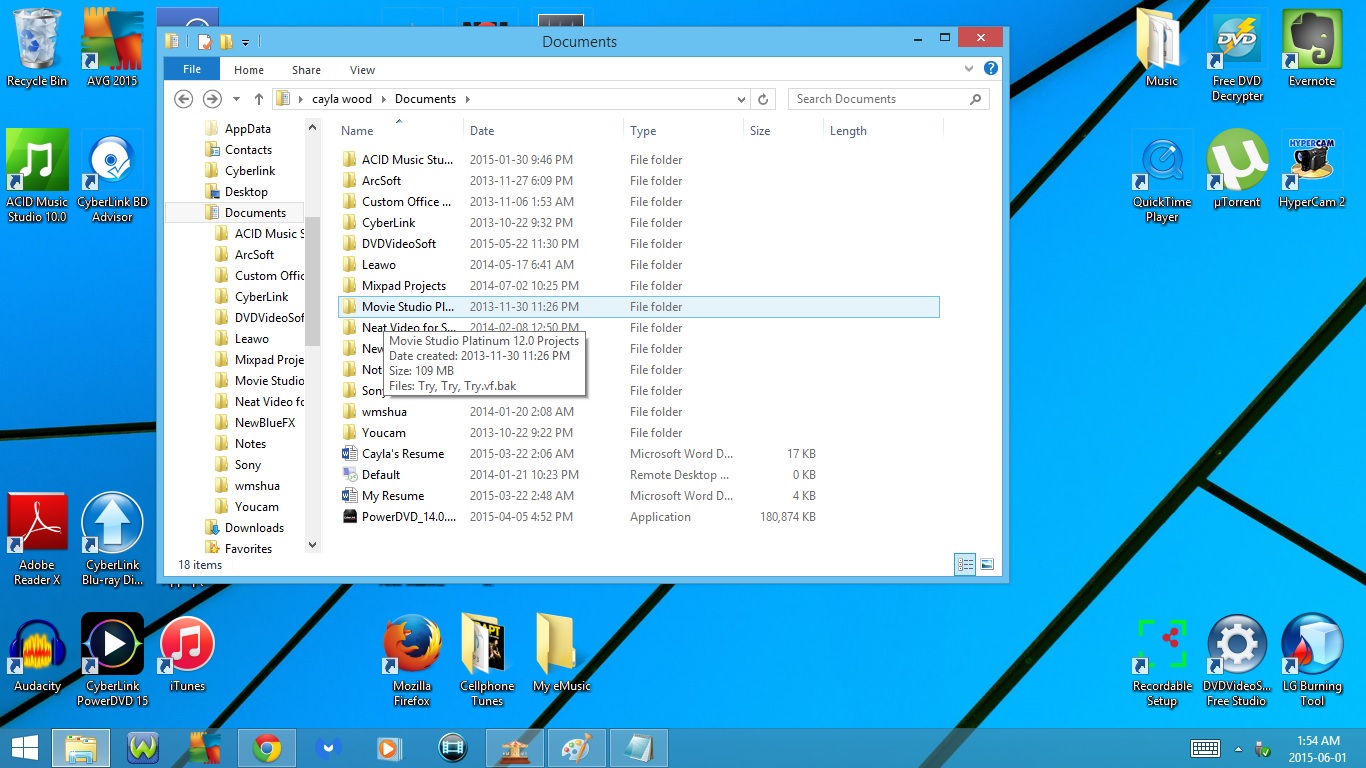Expand the cayla wood breadcrumb arrow
The height and width of the screenshot is (768, 1366).
[385, 99]
